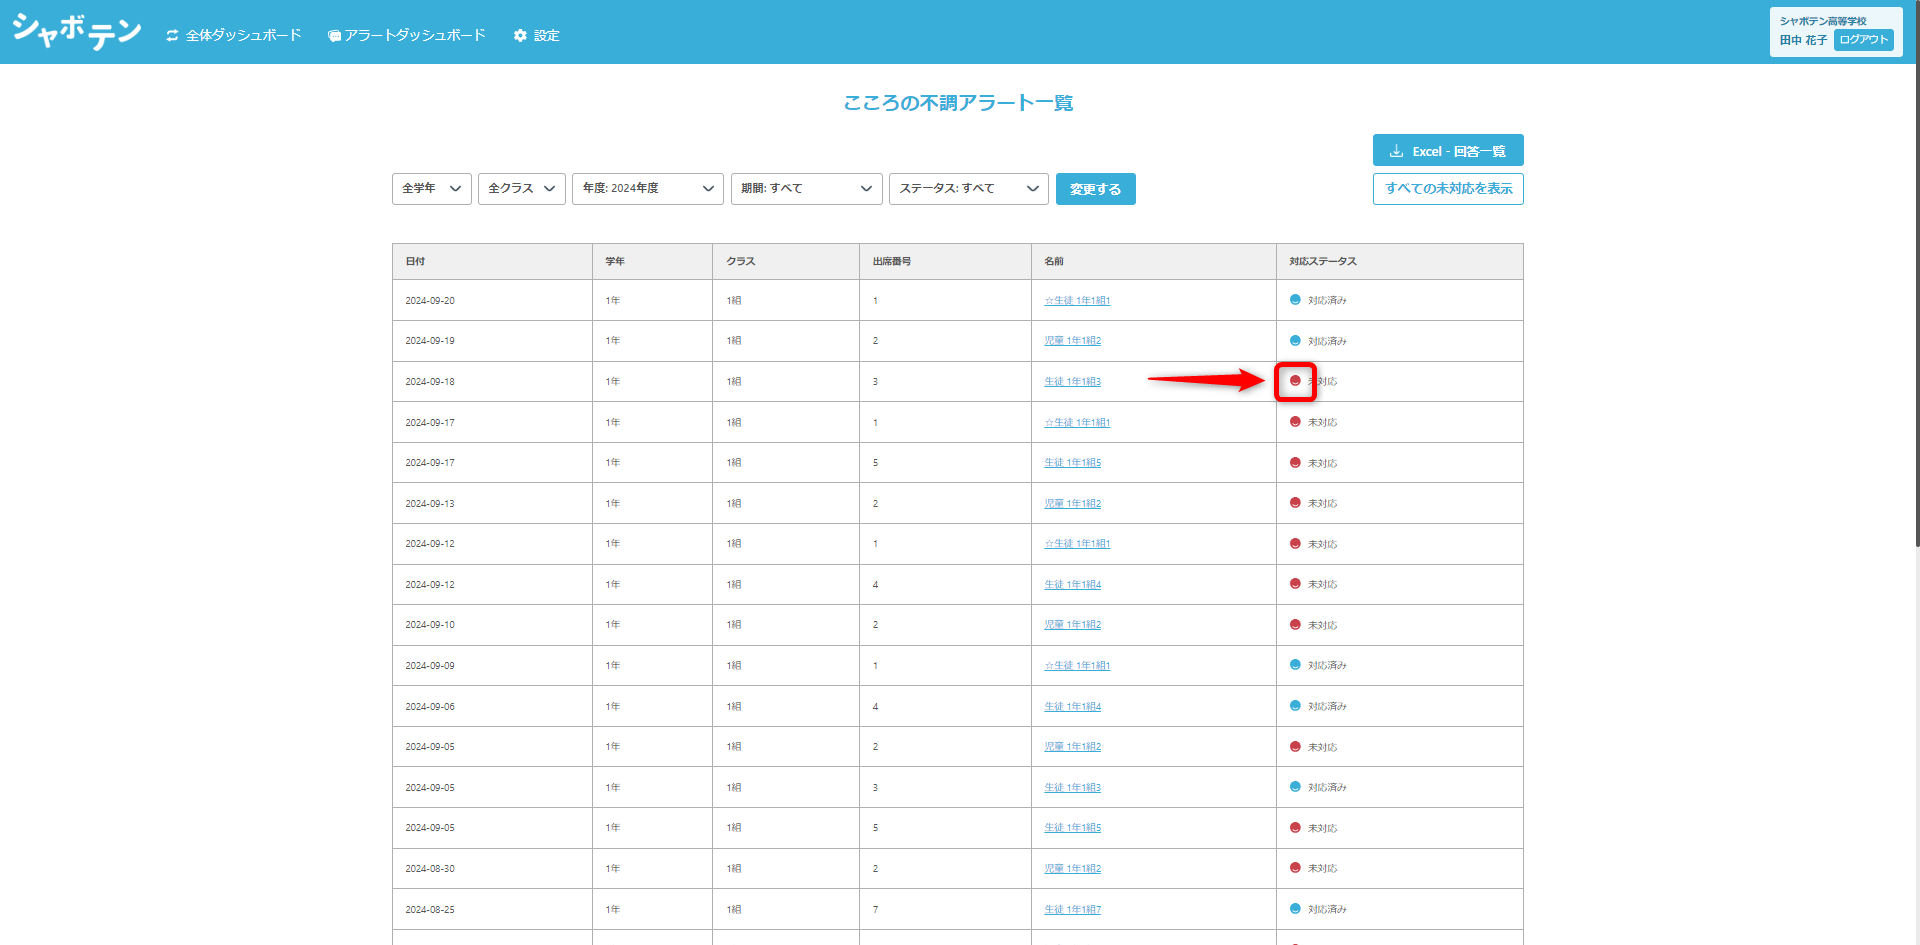This screenshot has width=1920, height=945.
Task: Open 児童 1年1組2 link in the 2024-09-10 row
Action: pos(1073,625)
